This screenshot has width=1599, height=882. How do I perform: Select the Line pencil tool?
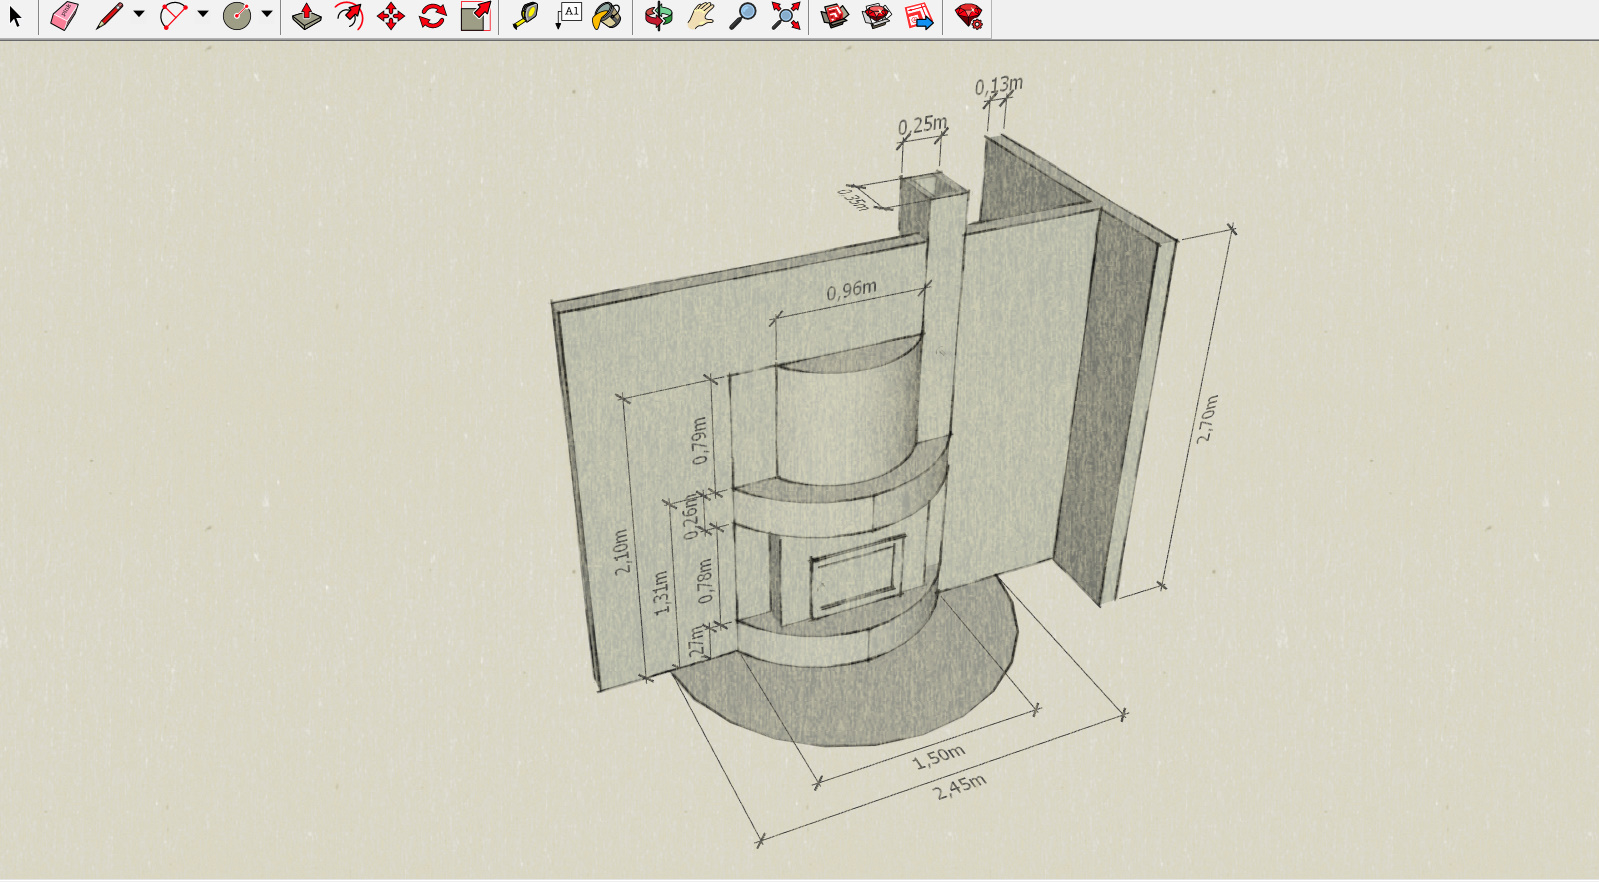click(x=108, y=16)
